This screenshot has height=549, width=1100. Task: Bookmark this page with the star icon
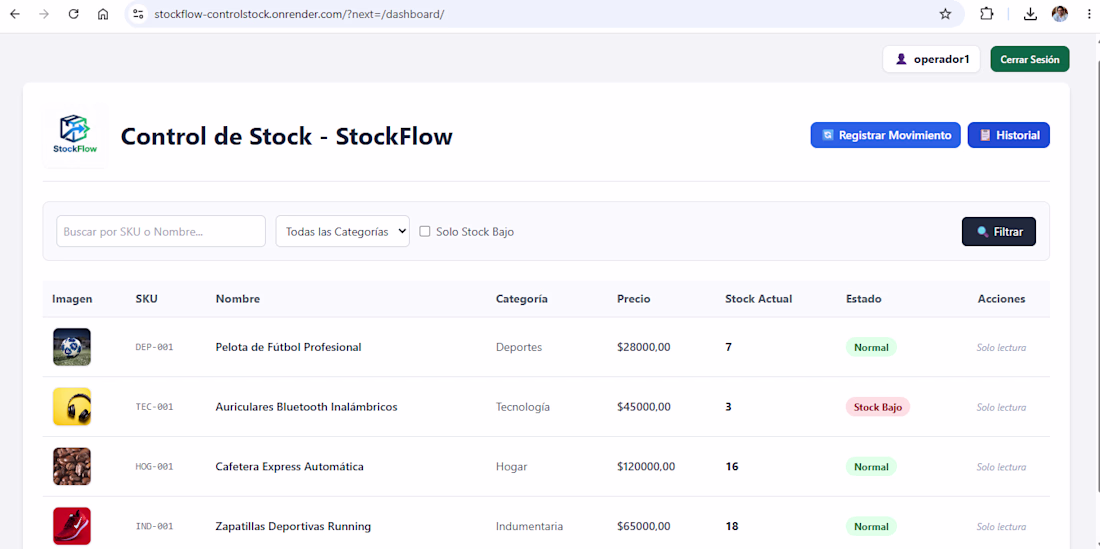[945, 14]
